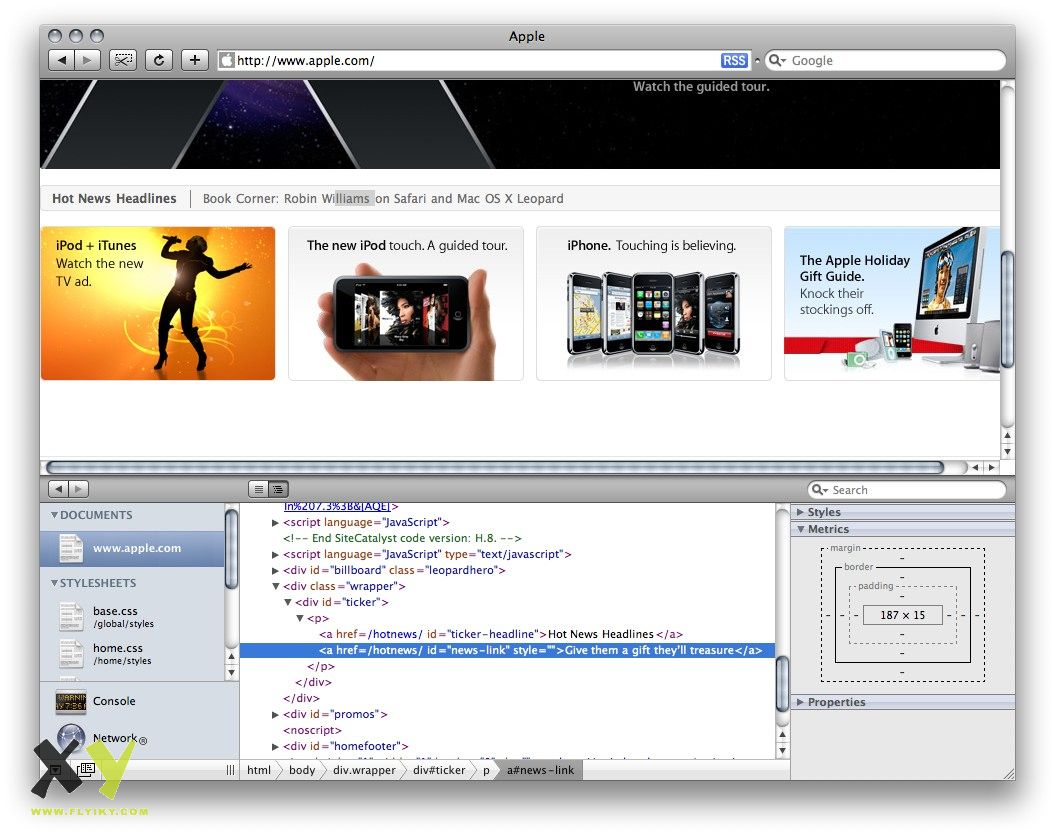Select body in the breadcrumb bar
Viewport: 1055px width, 835px height.
(301, 770)
